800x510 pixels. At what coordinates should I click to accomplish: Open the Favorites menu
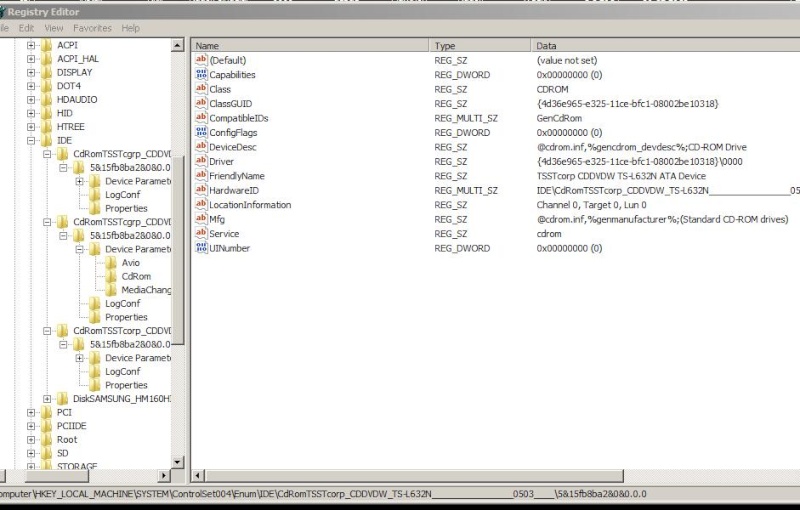click(92, 28)
